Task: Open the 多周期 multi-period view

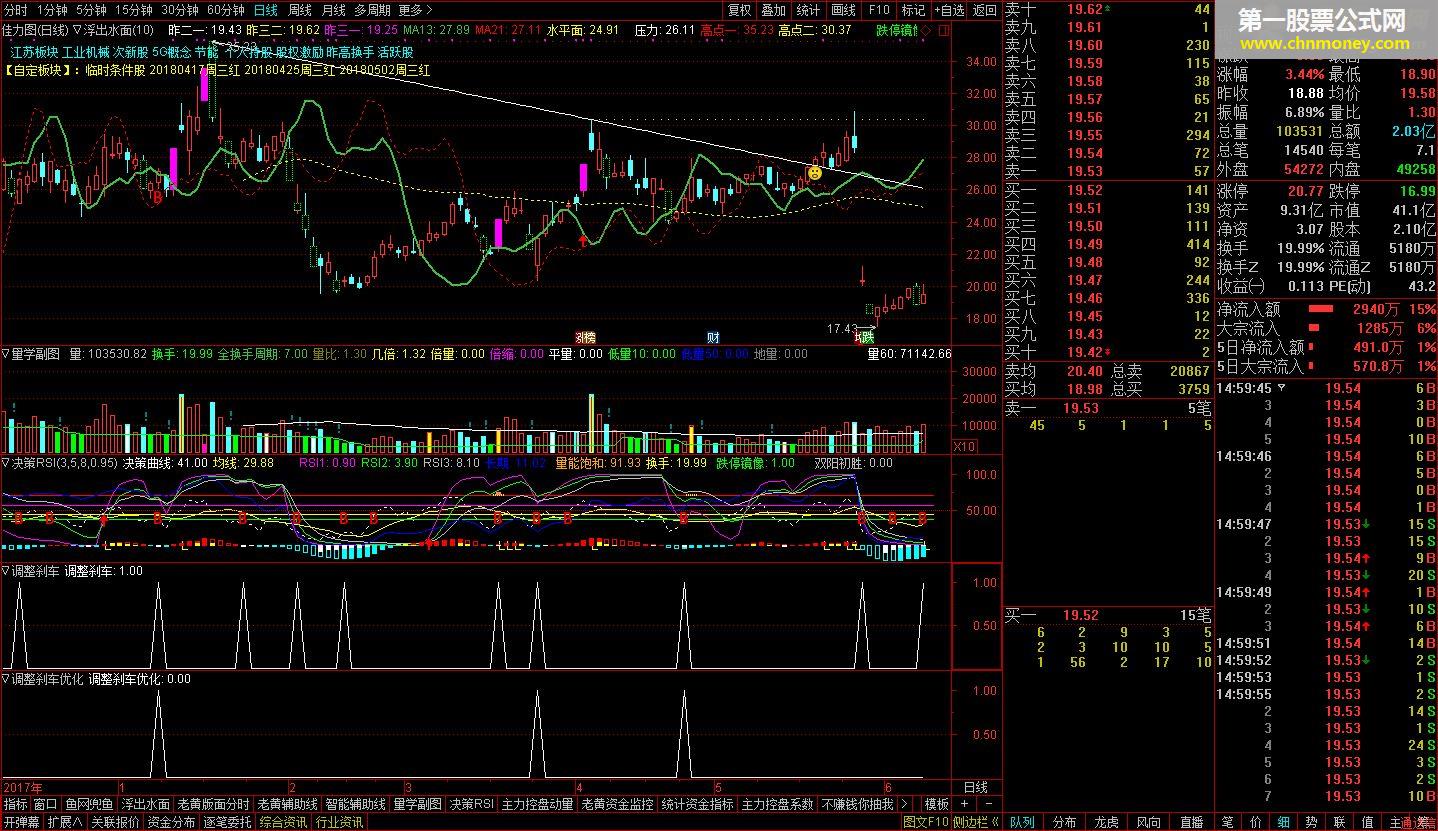Action: (x=373, y=10)
